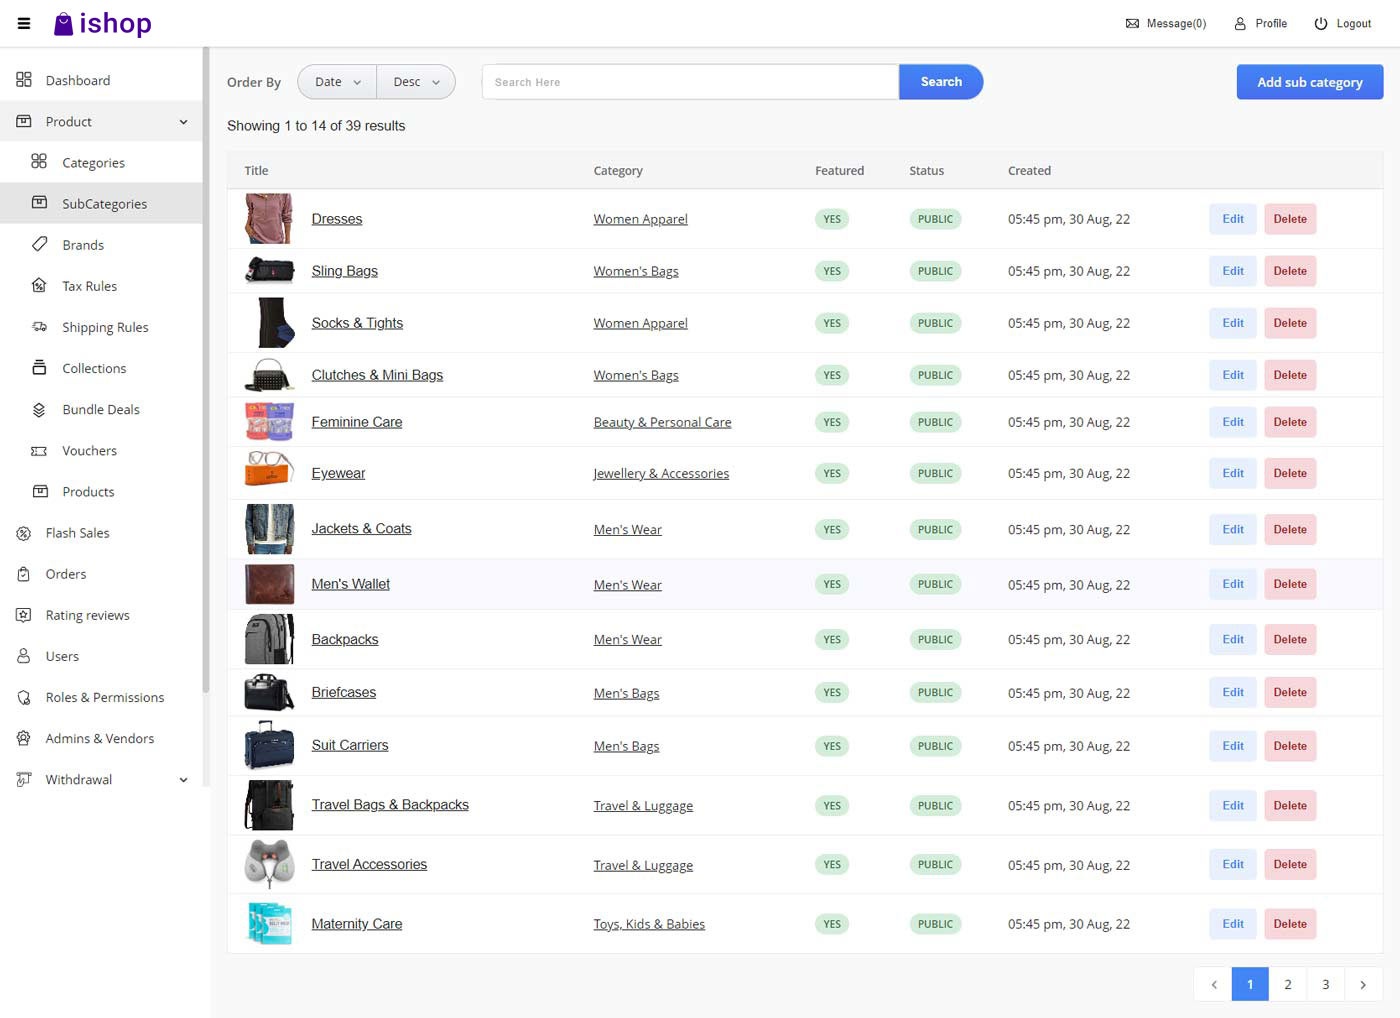The height and width of the screenshot is (1018, 1400).
Task: Click page 3 in pagination
Action: point(1325,984)
